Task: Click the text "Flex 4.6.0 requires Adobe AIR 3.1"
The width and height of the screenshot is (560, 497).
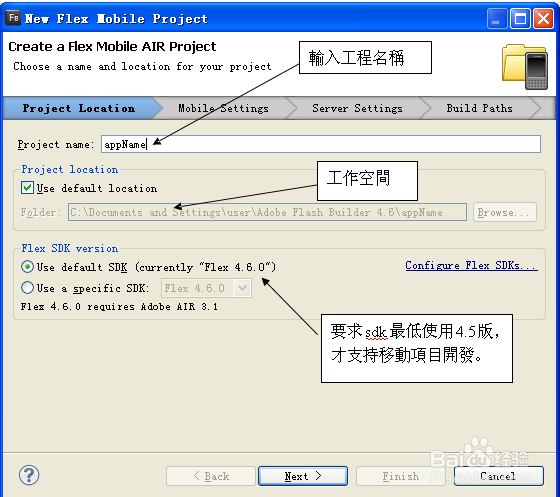Action: tap(119, 306)
